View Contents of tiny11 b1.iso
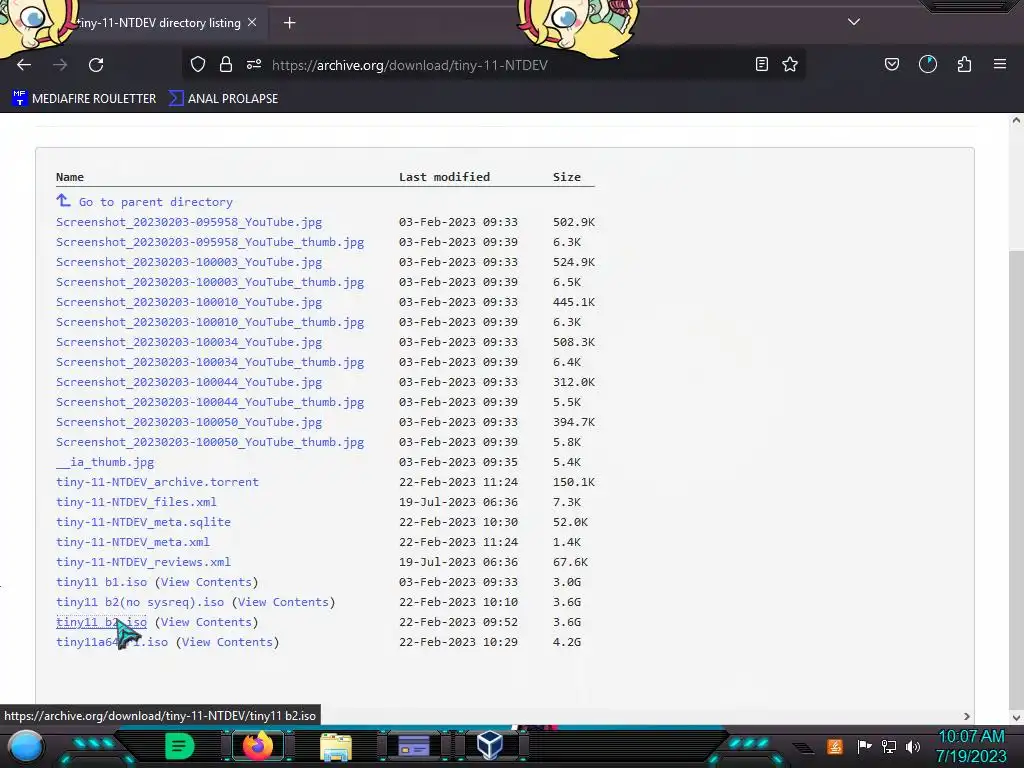The image size is (1024, 768). (206, 582)
